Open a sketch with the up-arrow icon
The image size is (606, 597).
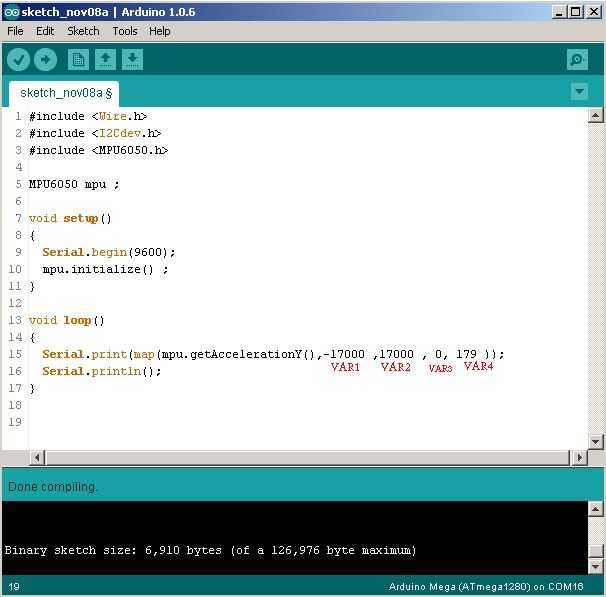point(105,60)
